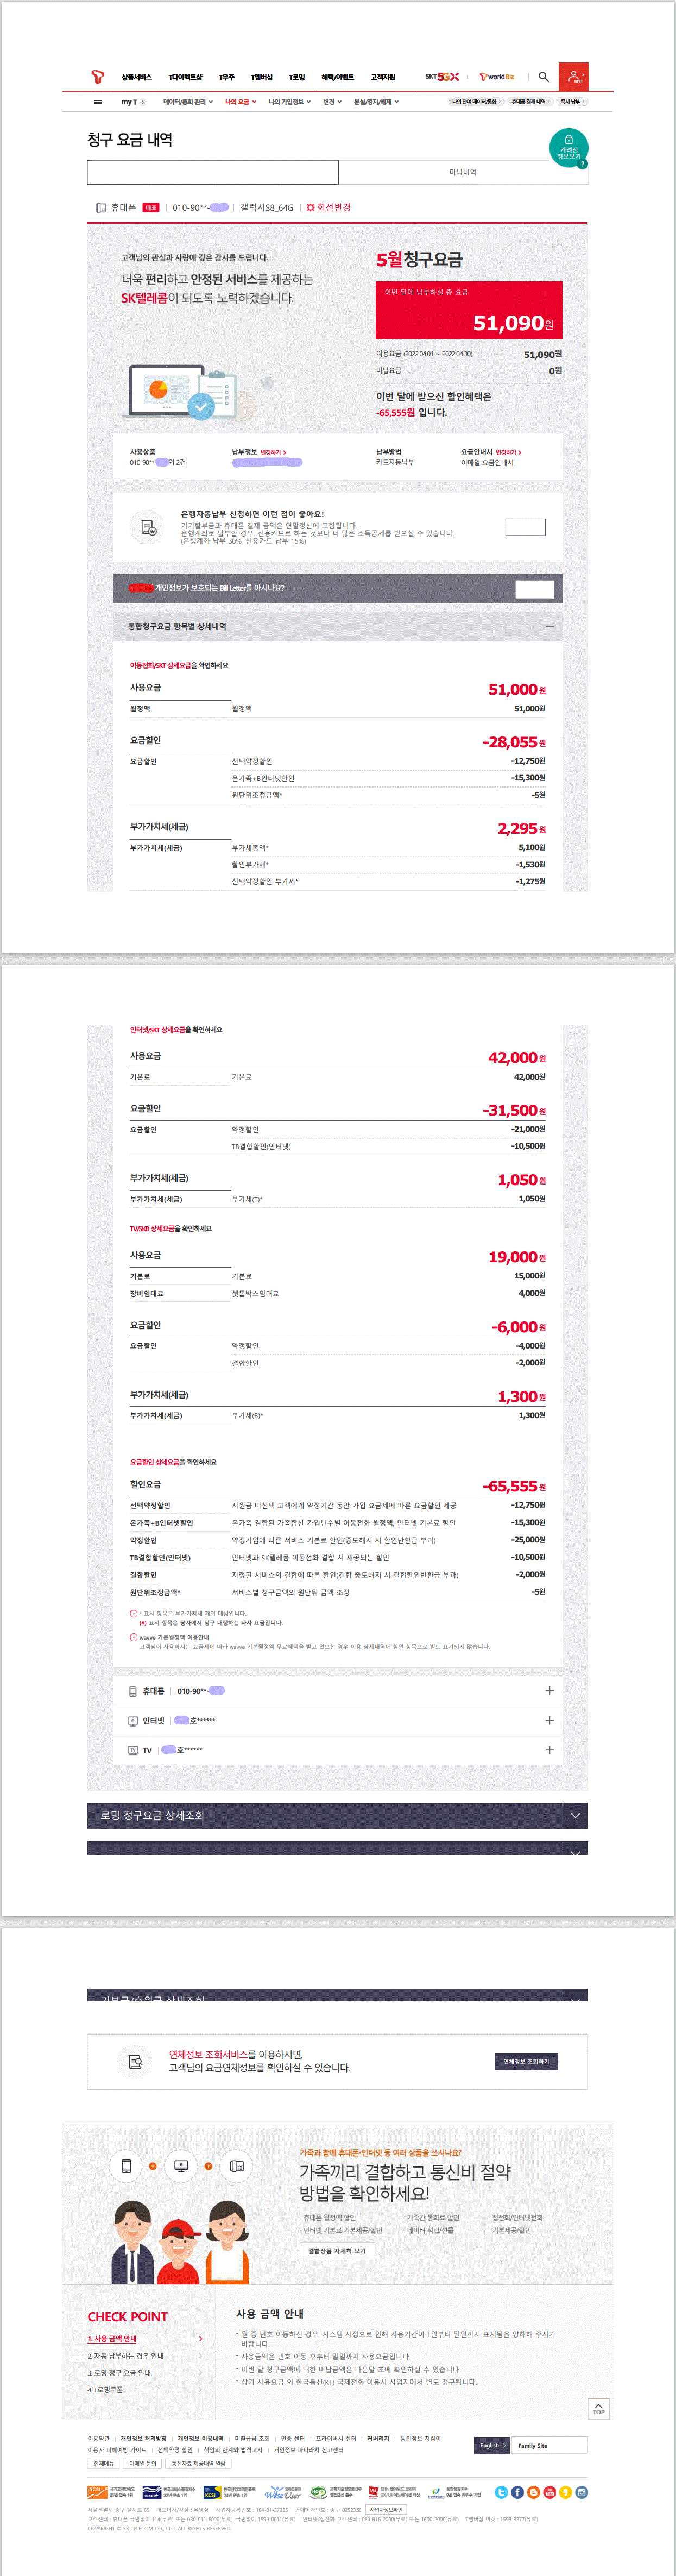
Task: Click the TOP arrow button
Action: tap(598, 2408)
